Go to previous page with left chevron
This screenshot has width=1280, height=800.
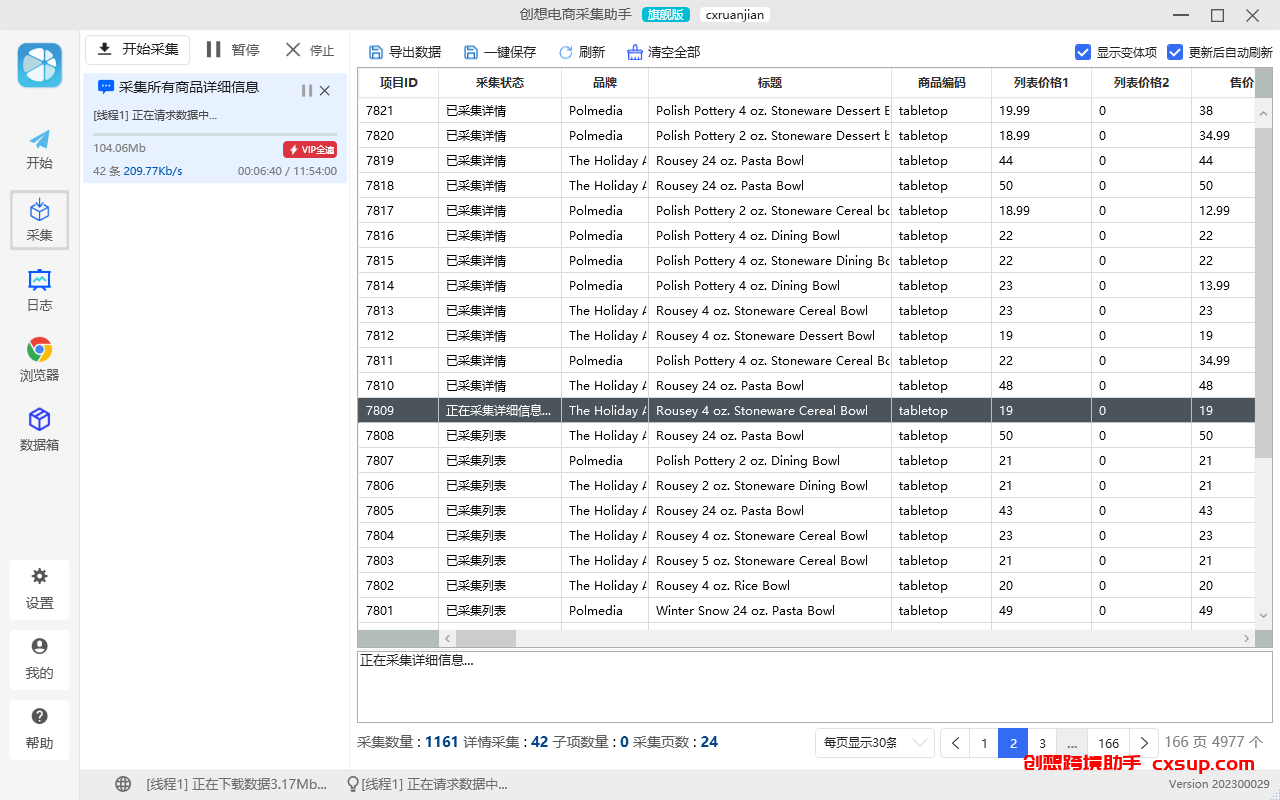[955, 743]
